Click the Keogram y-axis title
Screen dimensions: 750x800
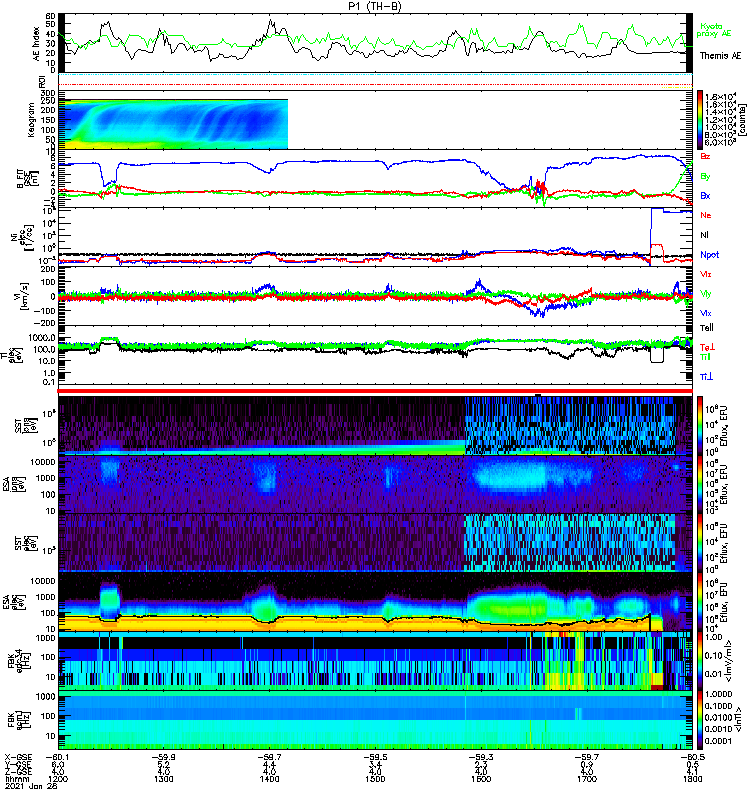point(31,120)
